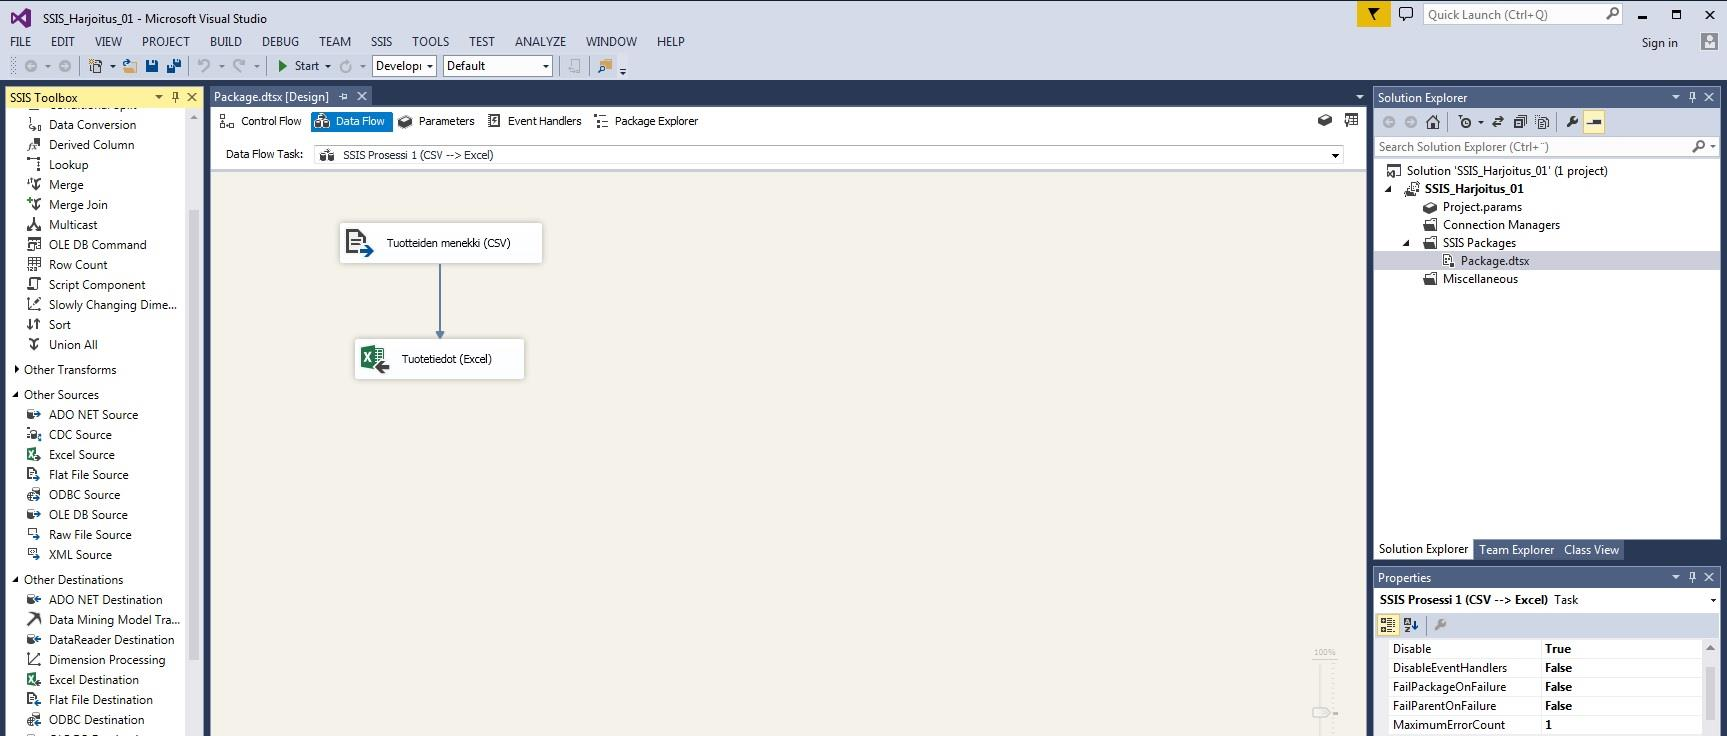Viewport: 1727px width, 736px height.
Task: Click Show All Files icon in Solution Explorer
Action: [1542, 122]
